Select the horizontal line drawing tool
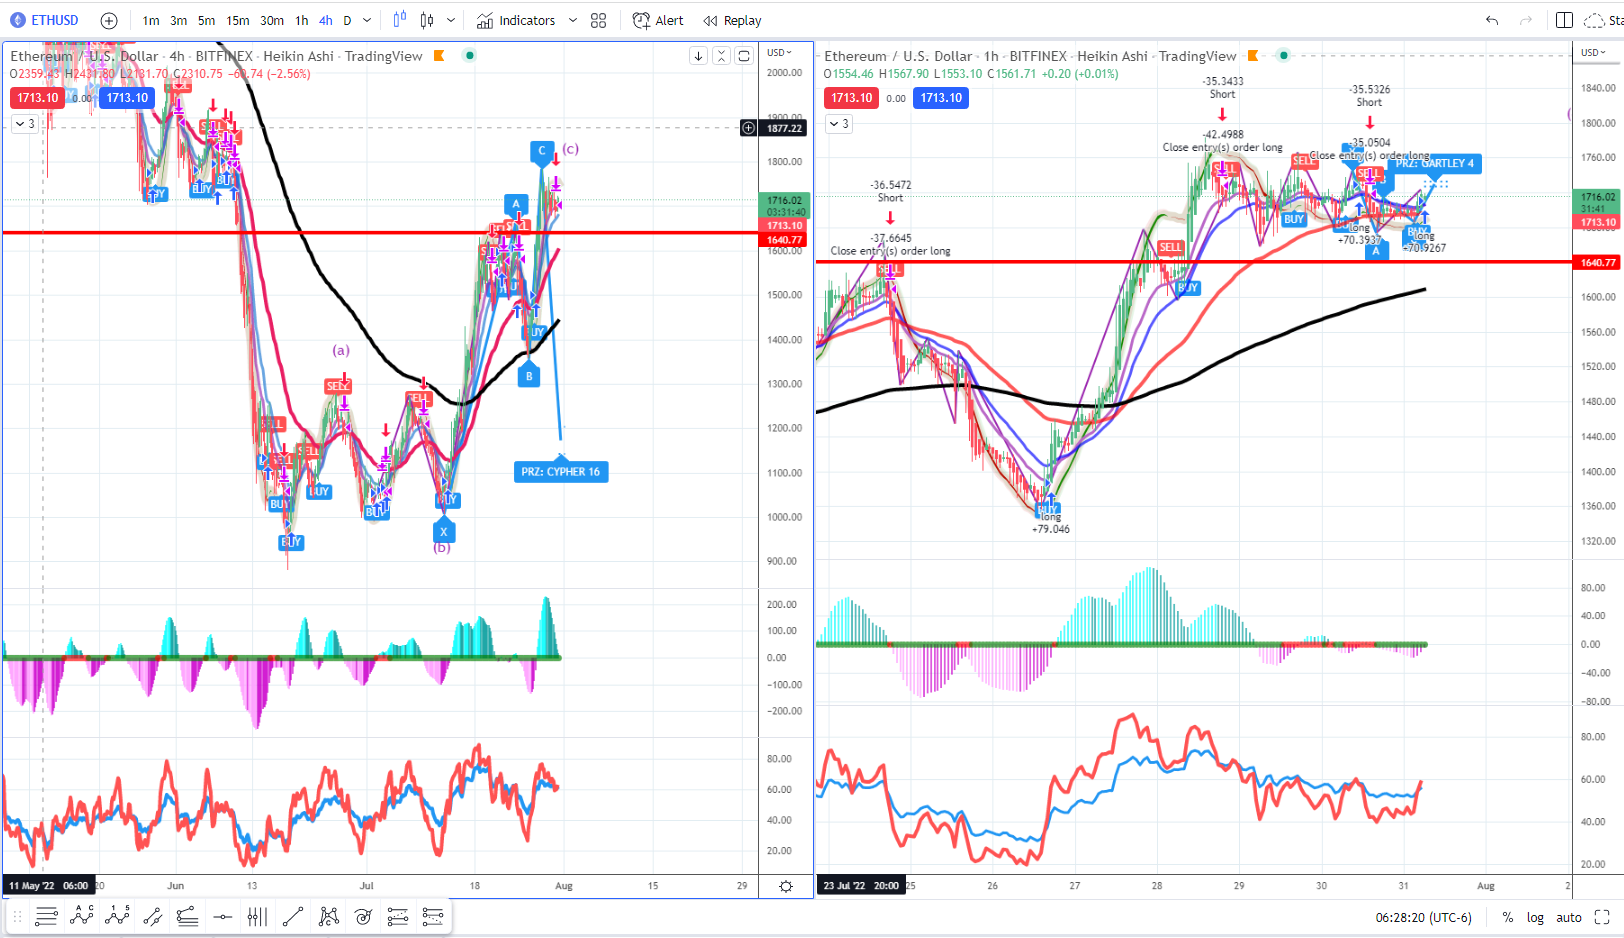The image size is (1624, 938). click(223, 916)
